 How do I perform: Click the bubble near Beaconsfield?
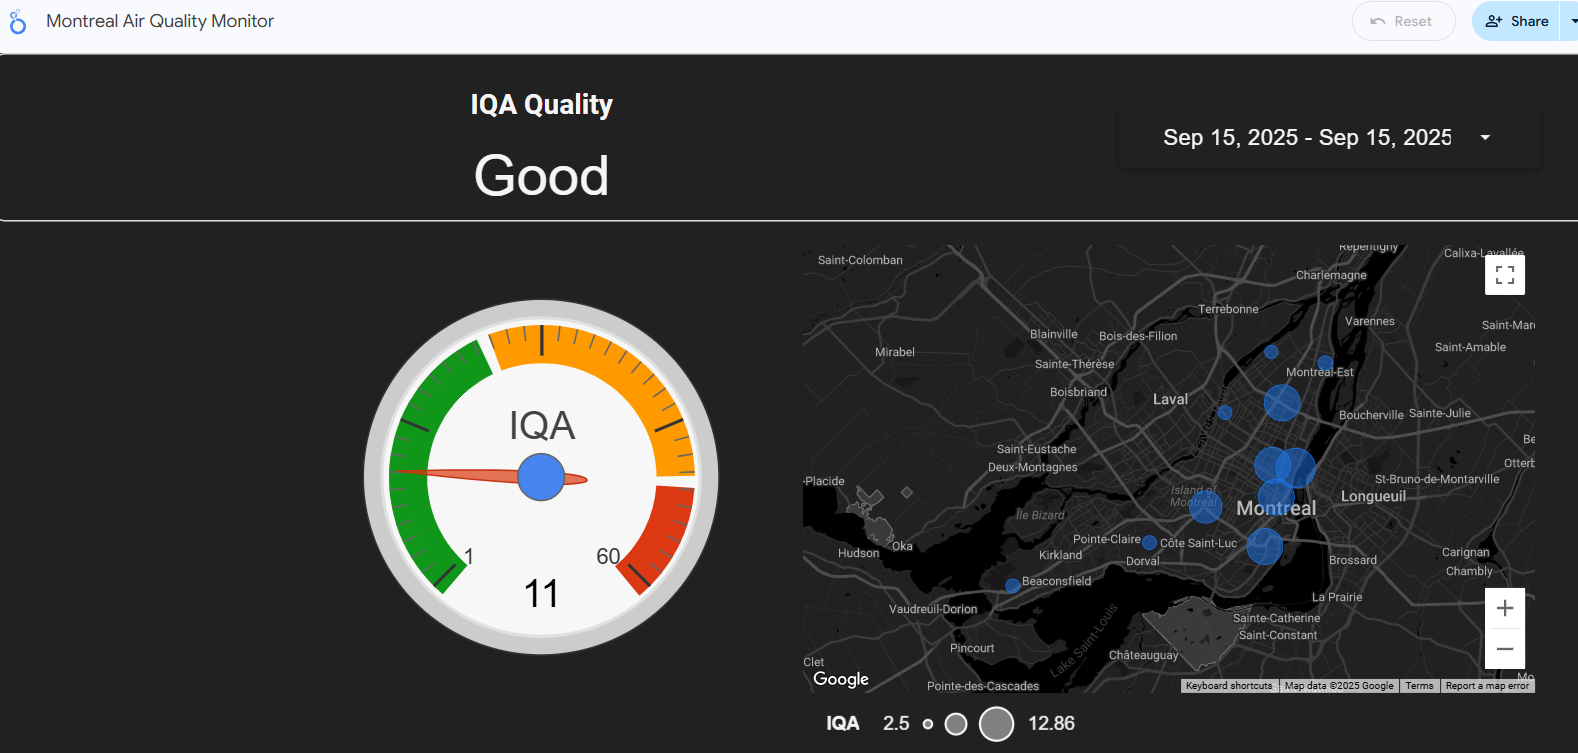[1012, 586]
